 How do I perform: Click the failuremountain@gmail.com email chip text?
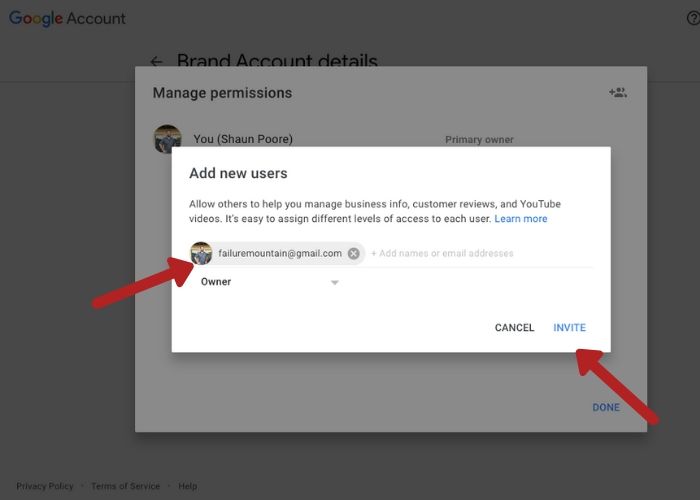point(280,254)
